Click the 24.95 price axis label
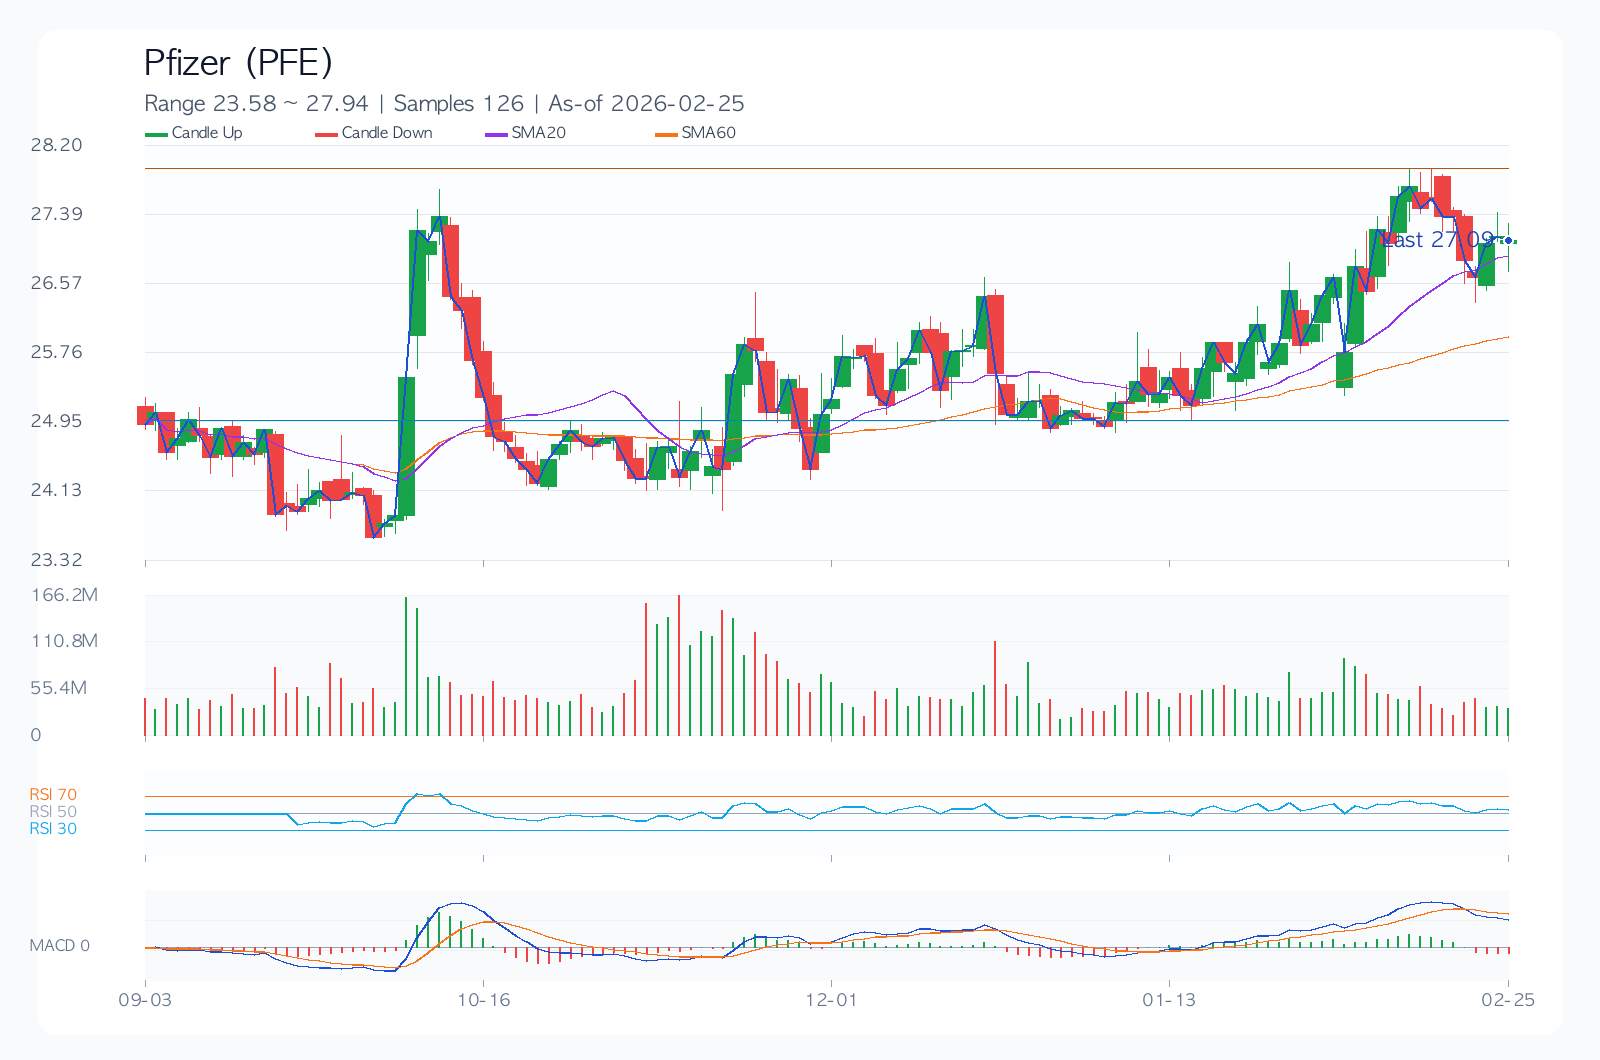 click(x=56, y=421)
